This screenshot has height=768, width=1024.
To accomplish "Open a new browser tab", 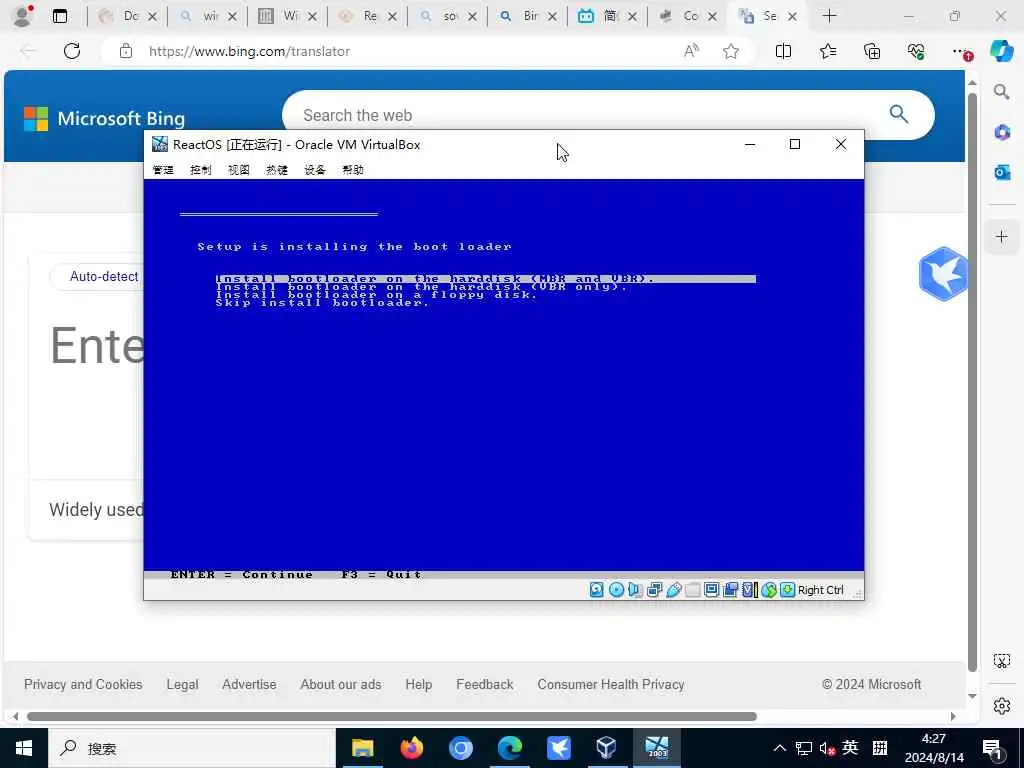I will 829,16.
